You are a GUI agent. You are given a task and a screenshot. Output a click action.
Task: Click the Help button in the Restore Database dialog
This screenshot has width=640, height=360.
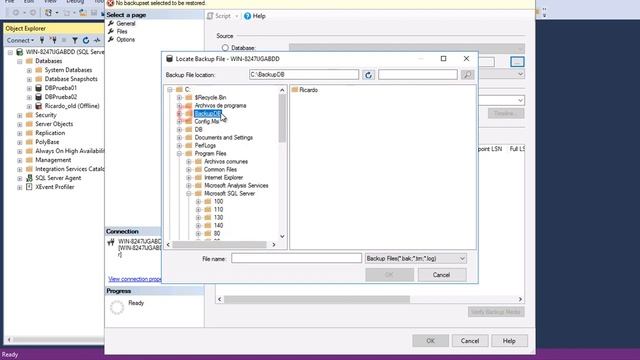[x=509, y=340]
